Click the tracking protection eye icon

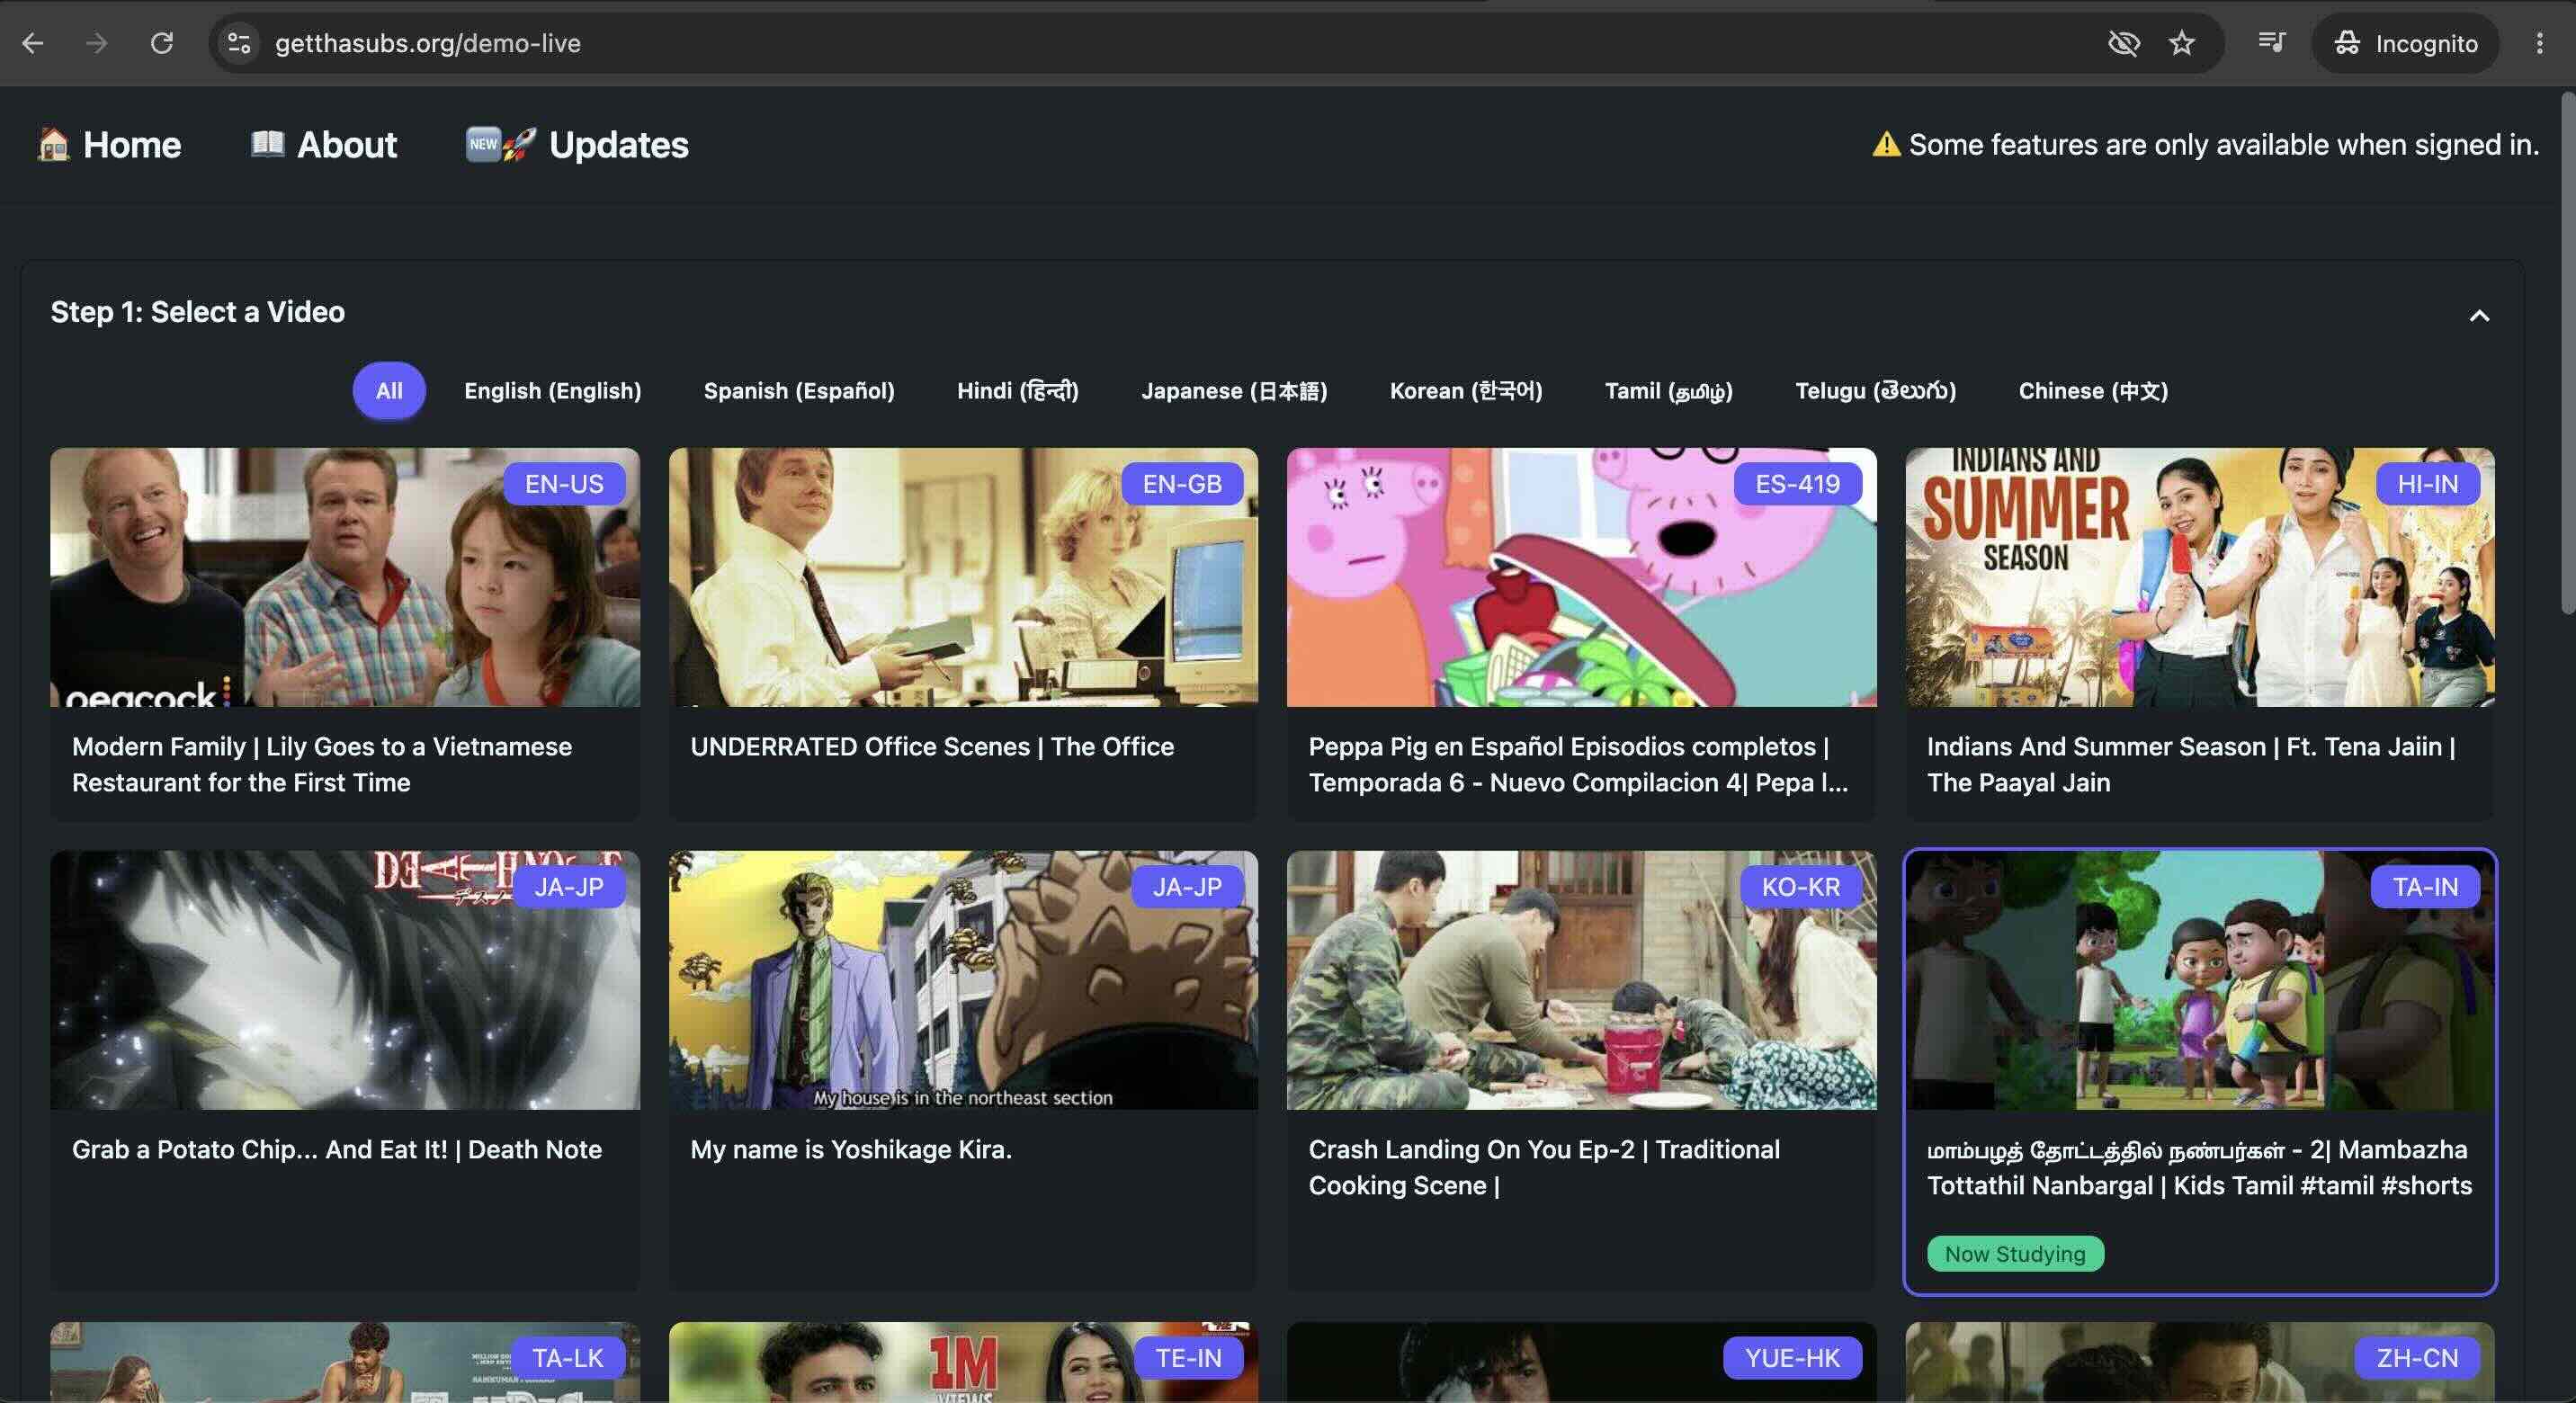point(2123,43)
